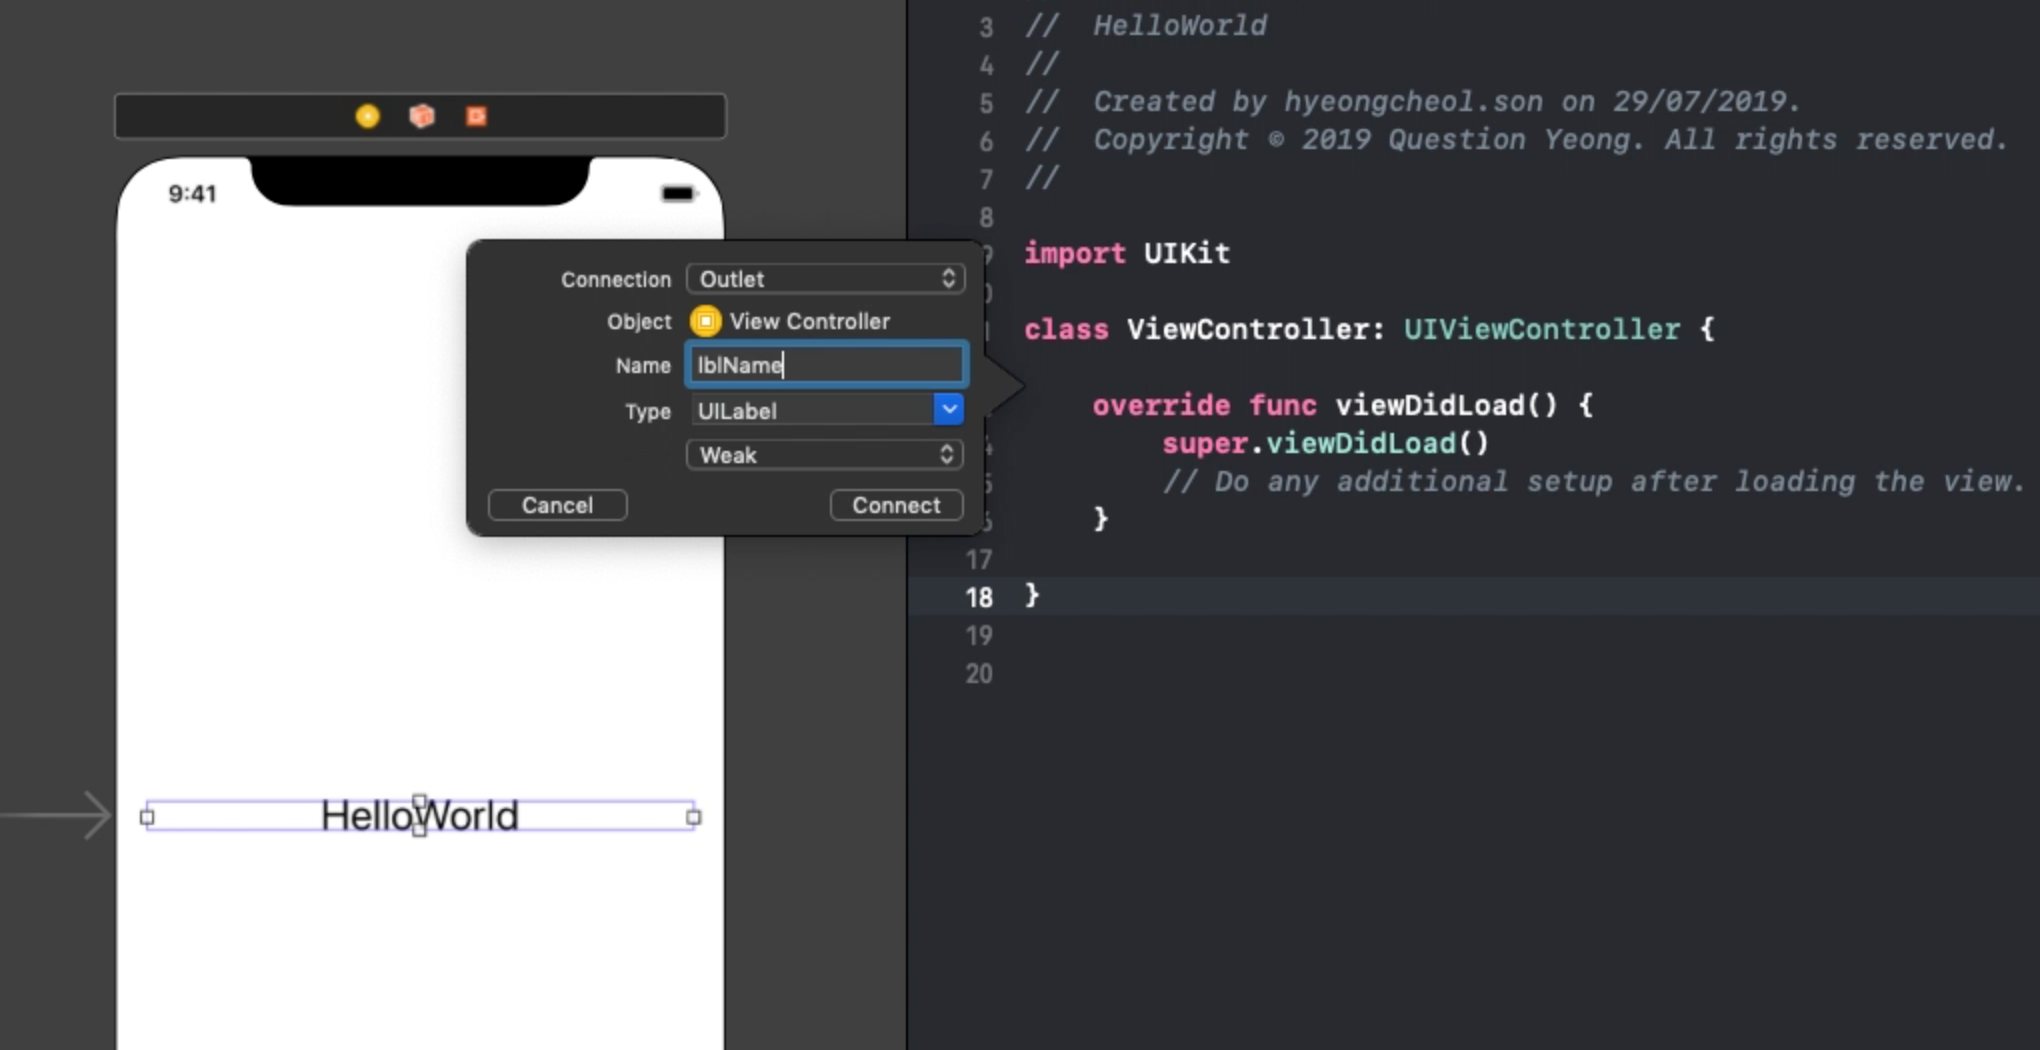Click the 9:41 time in device preview
This screenshot has height=1050, width=2040.
point(192,194)
